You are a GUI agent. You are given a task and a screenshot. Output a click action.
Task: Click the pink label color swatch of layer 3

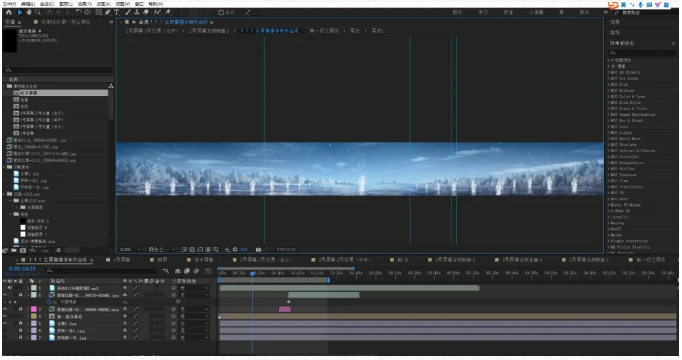33,309
